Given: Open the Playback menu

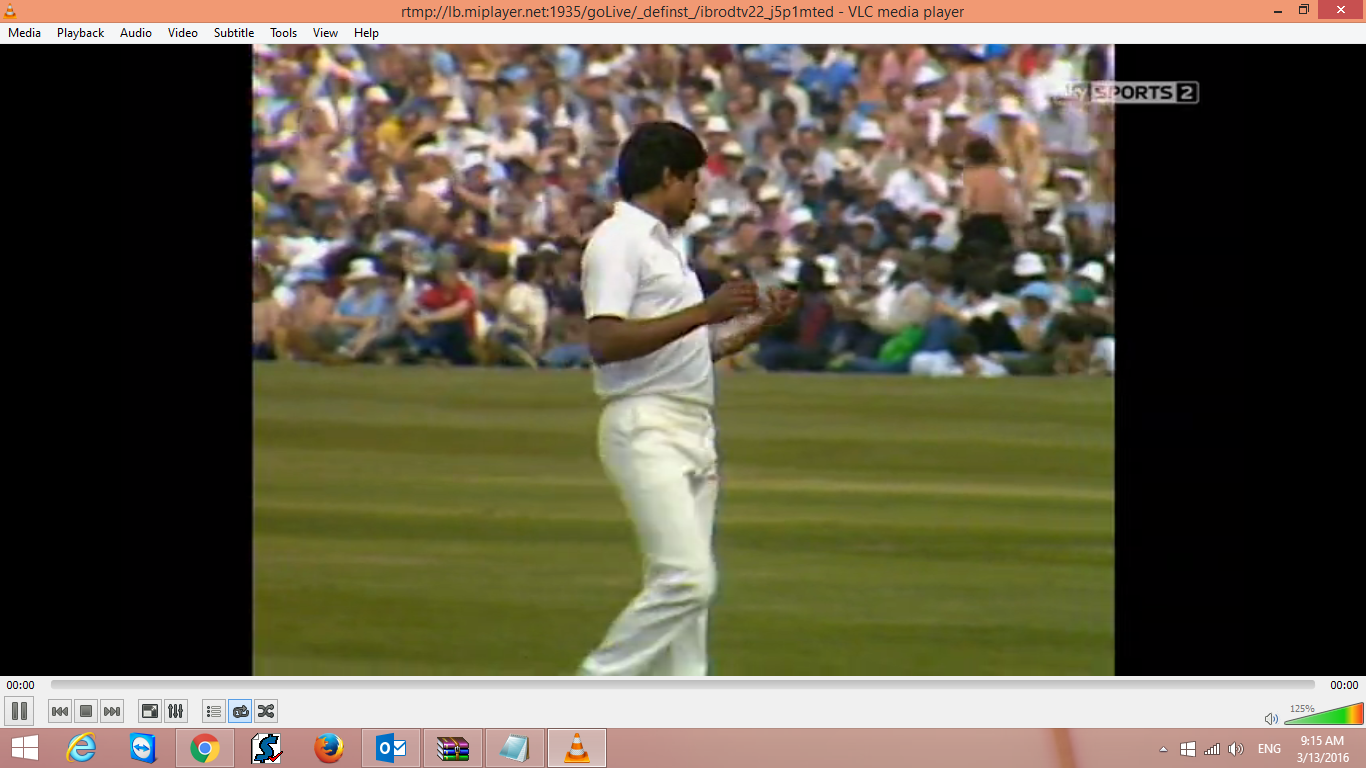Looking at the screenshot, I should coord(80,33).
